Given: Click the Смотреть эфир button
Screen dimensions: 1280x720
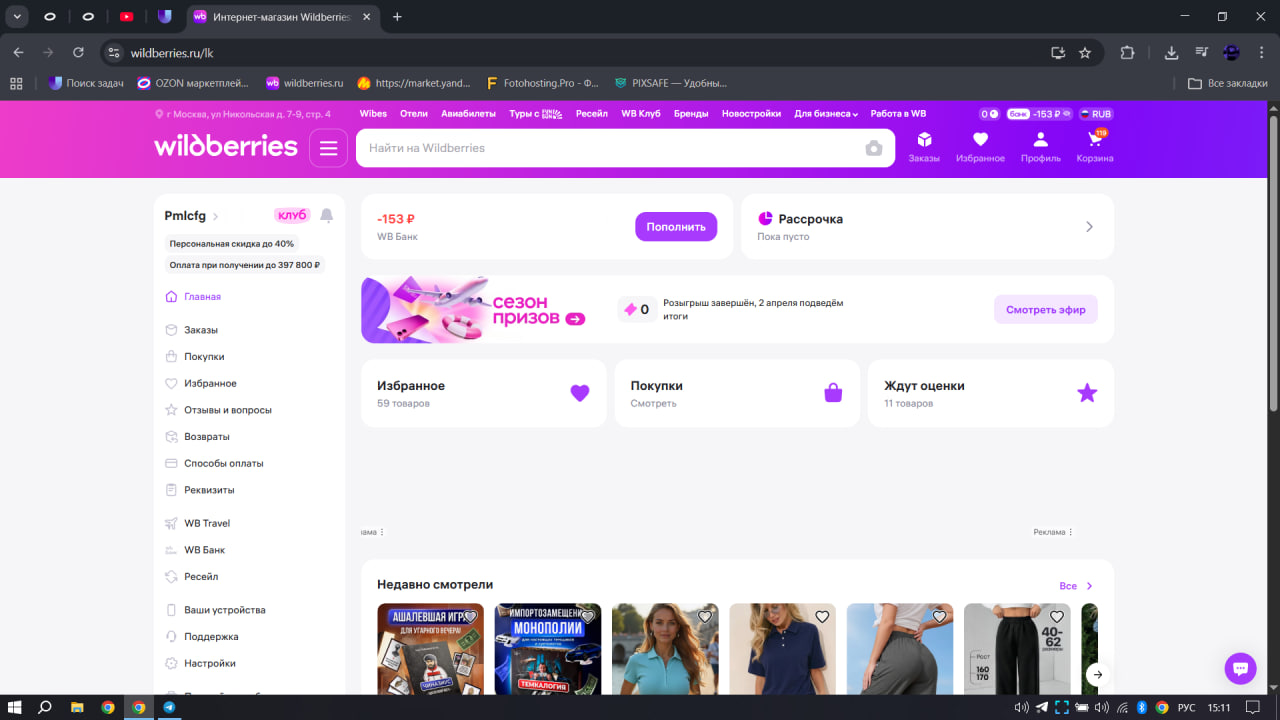Looking at the screenshot, I should (x=1046, y=310).
